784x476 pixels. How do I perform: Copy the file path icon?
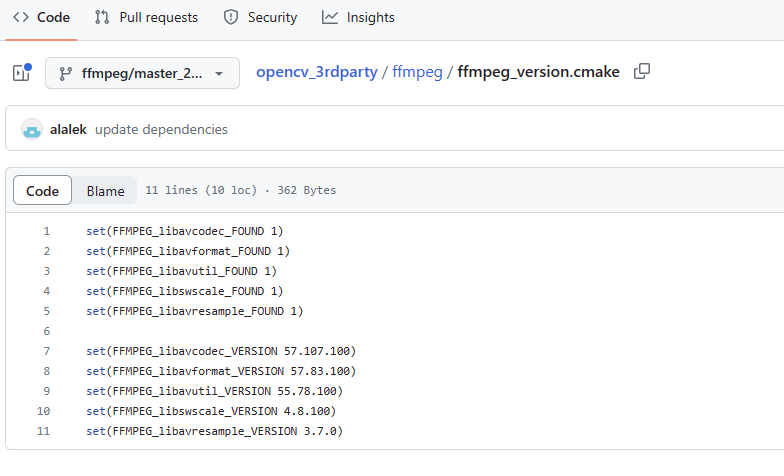(x=642, y=72)
